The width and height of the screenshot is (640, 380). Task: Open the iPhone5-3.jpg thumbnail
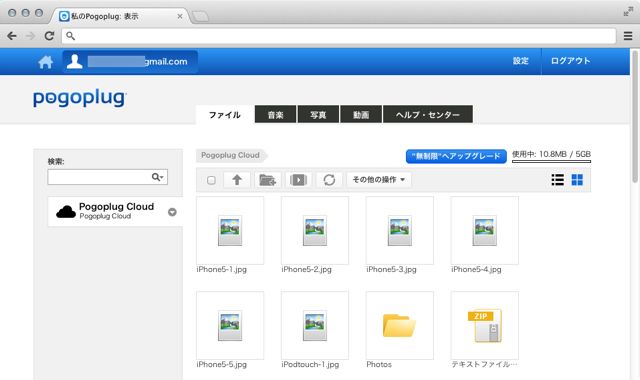click(x=400, y=230)
